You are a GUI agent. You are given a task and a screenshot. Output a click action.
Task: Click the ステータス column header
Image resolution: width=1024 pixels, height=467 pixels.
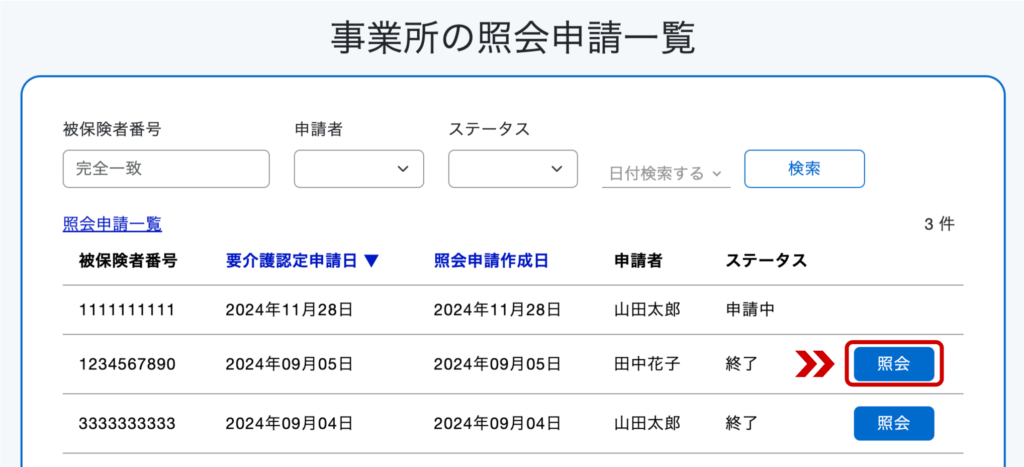(766, 261)
